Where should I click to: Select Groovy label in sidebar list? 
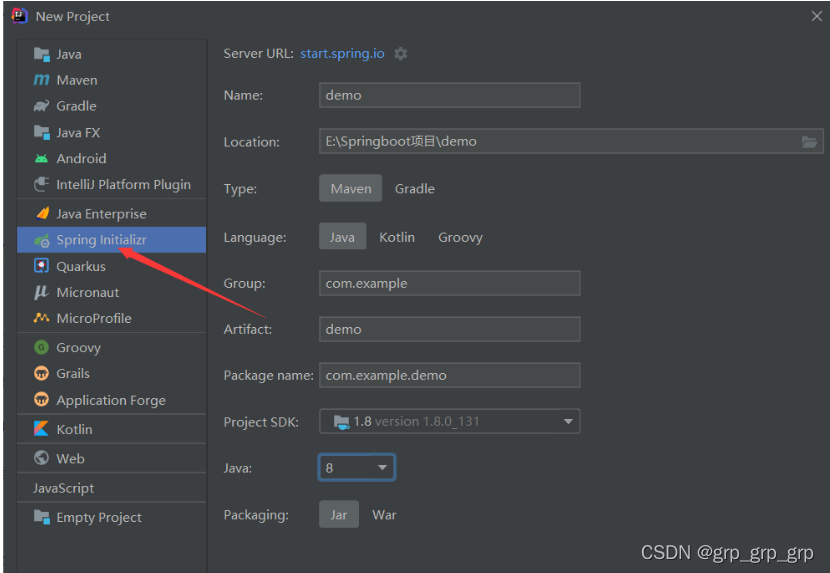79,348
